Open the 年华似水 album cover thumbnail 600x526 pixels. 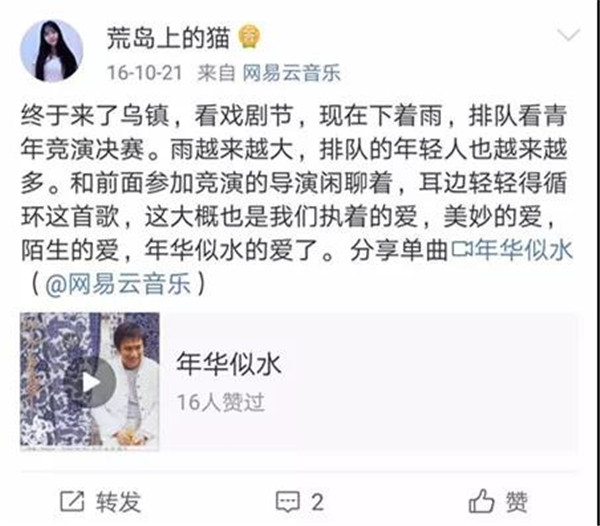click(90, 382)
